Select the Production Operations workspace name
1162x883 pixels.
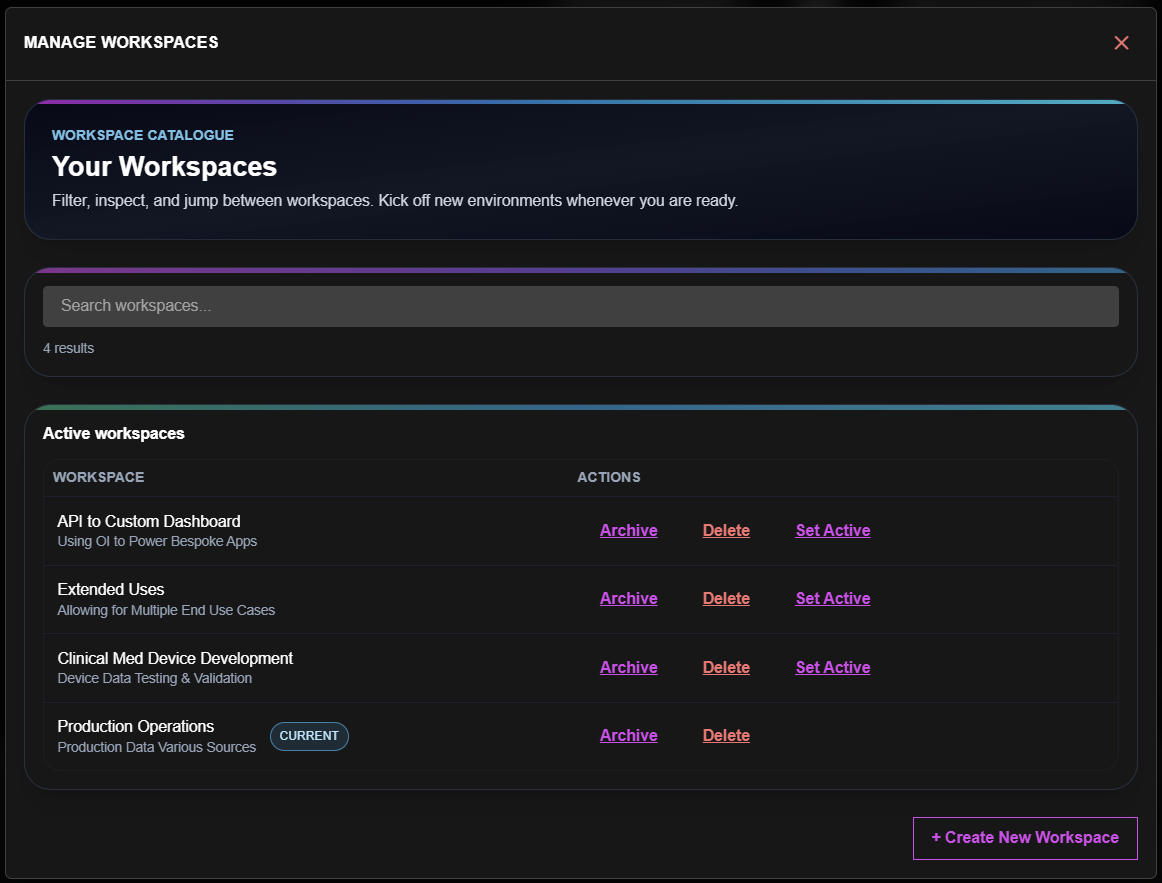tap(136, 727)
